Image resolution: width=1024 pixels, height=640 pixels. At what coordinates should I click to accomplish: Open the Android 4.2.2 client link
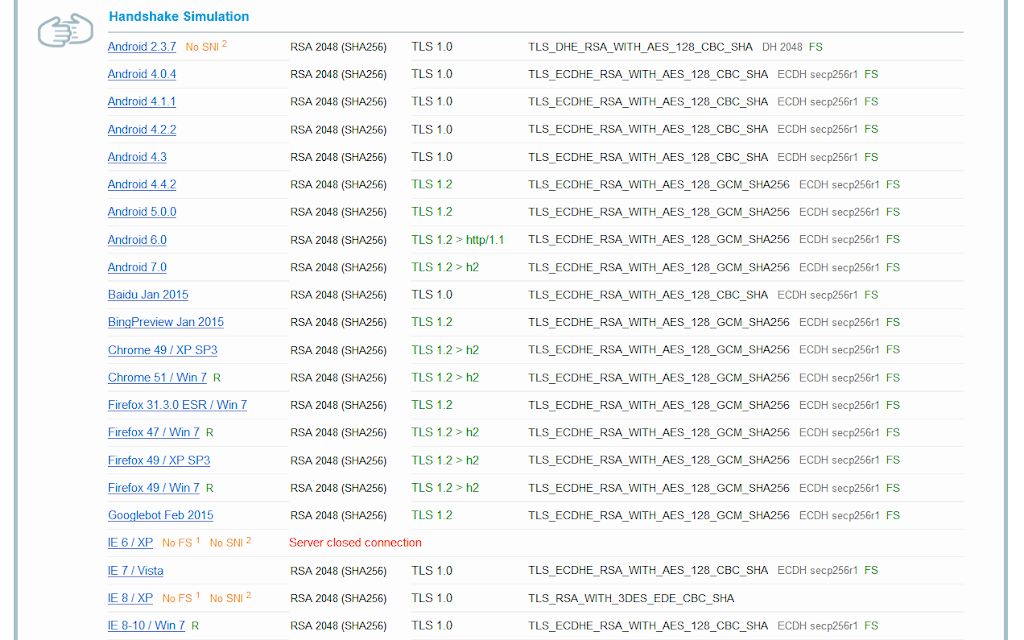tap(142, 130)
